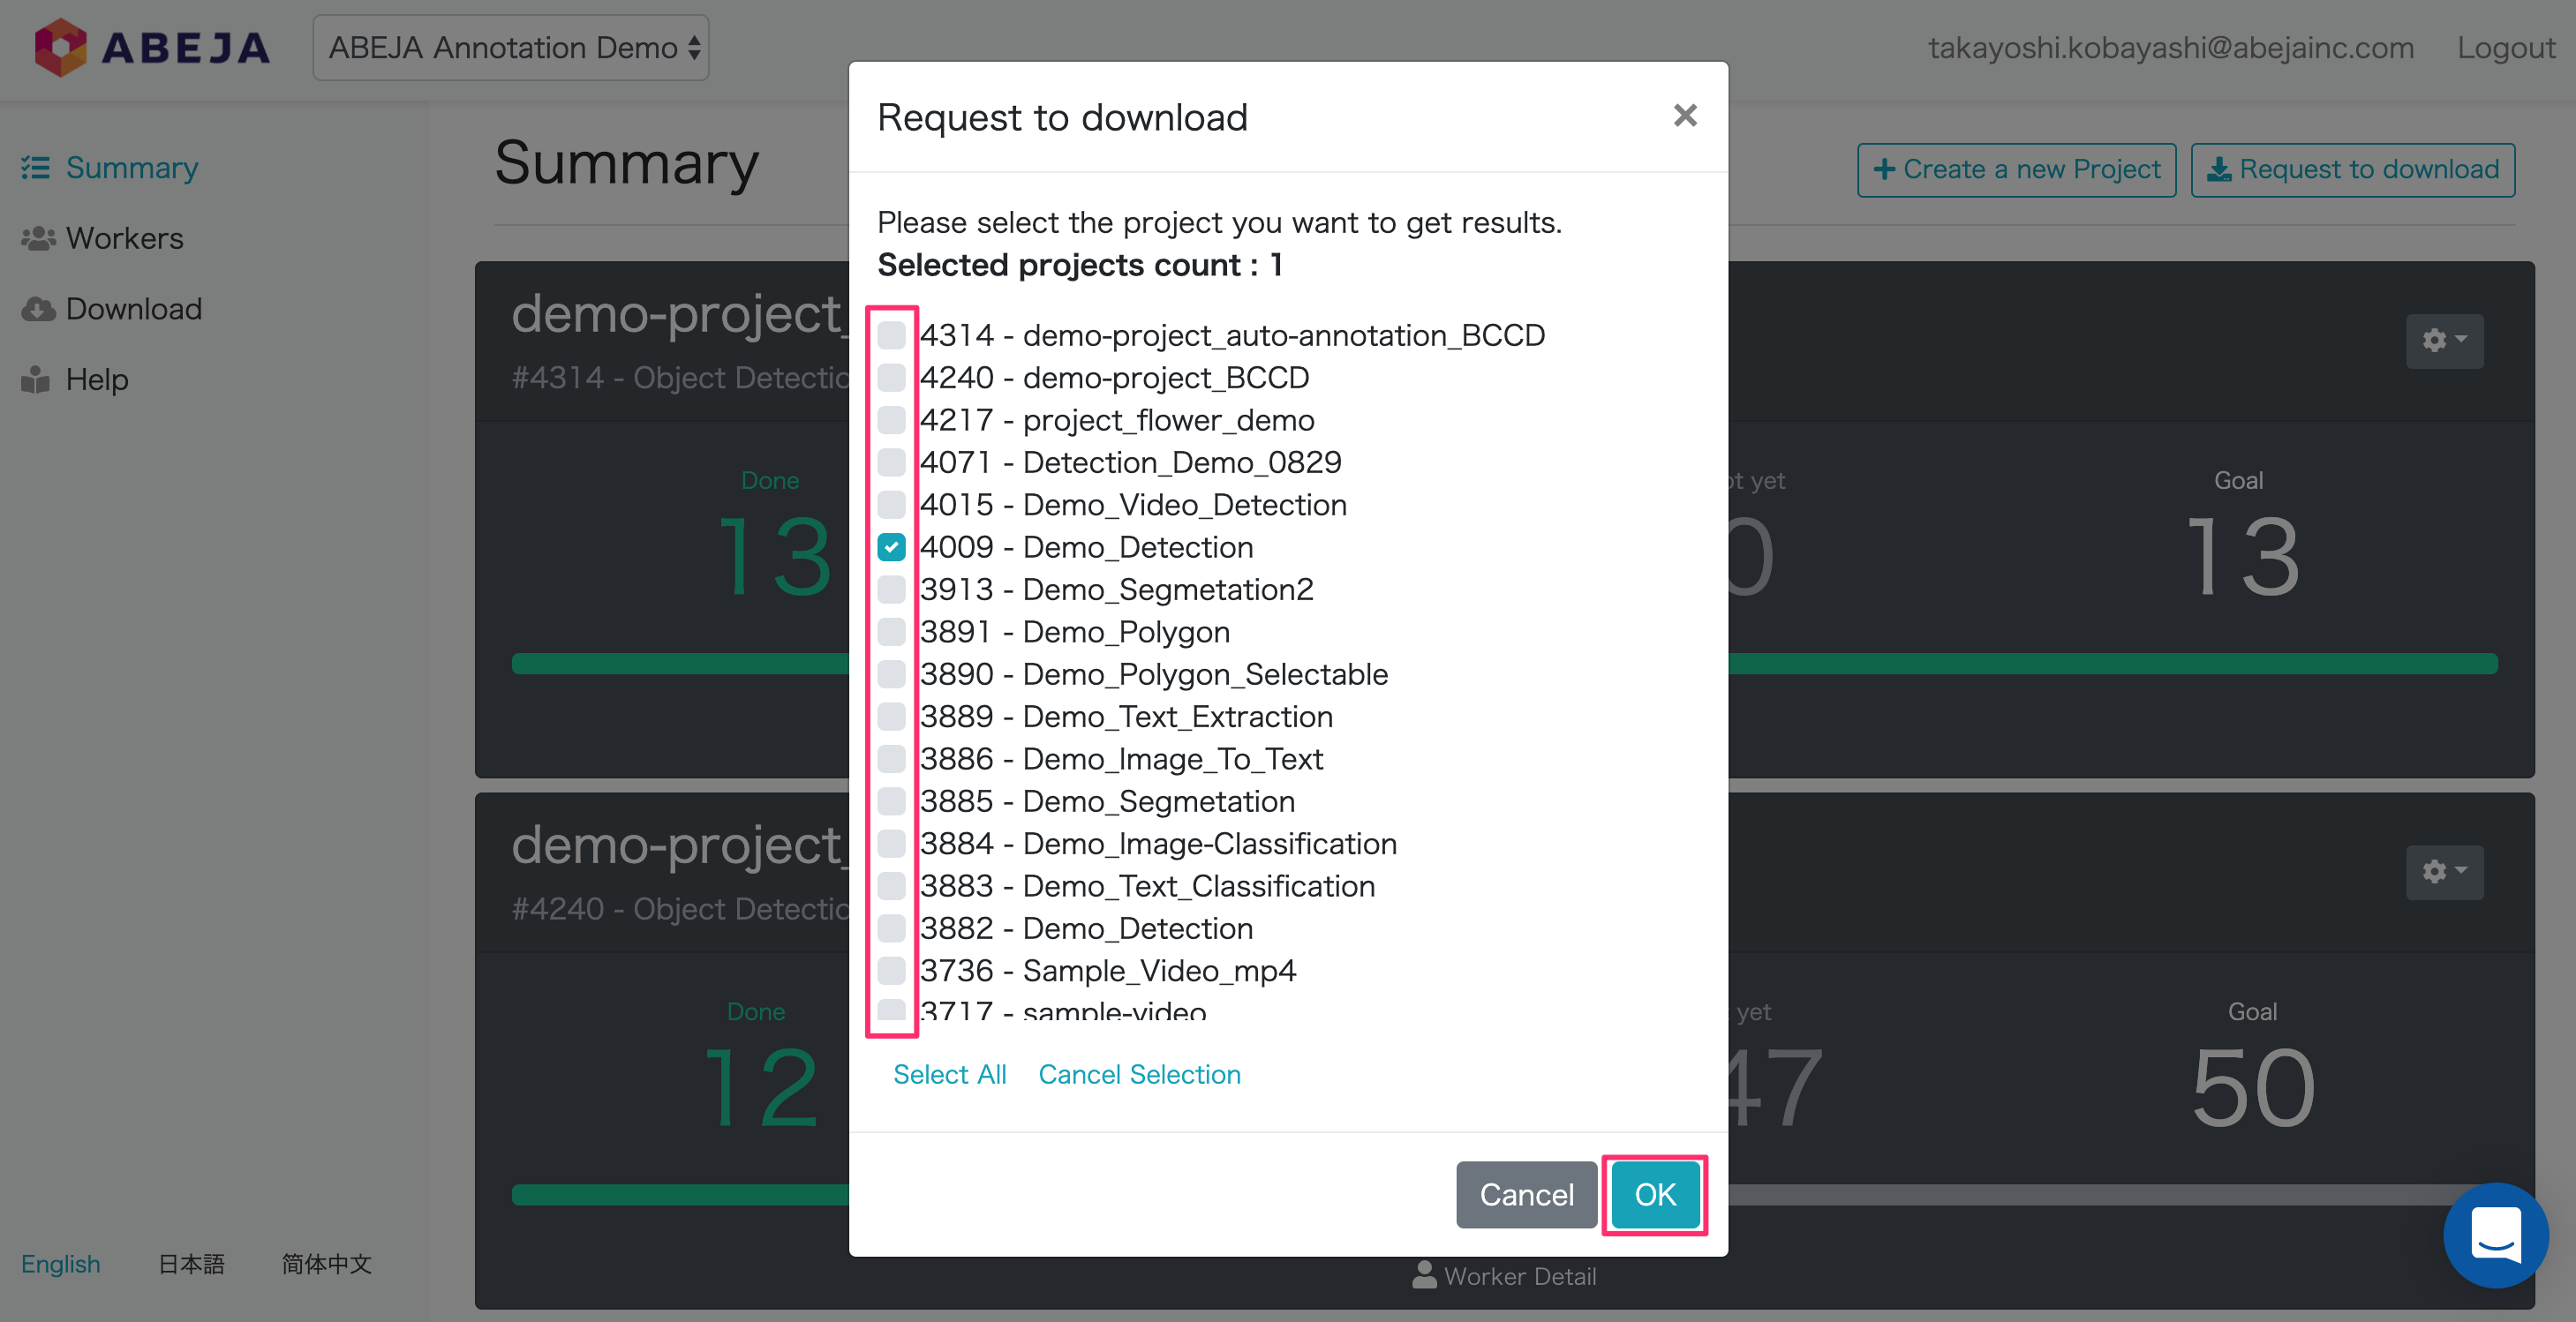Click the ABEJA logo icon

point(60,47)
